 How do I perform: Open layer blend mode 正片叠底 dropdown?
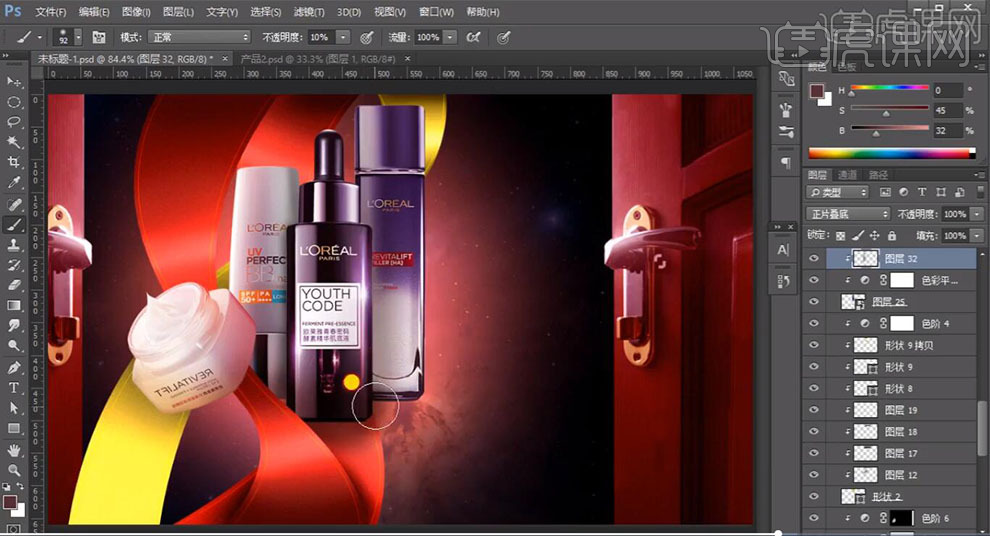pos(849,214)
